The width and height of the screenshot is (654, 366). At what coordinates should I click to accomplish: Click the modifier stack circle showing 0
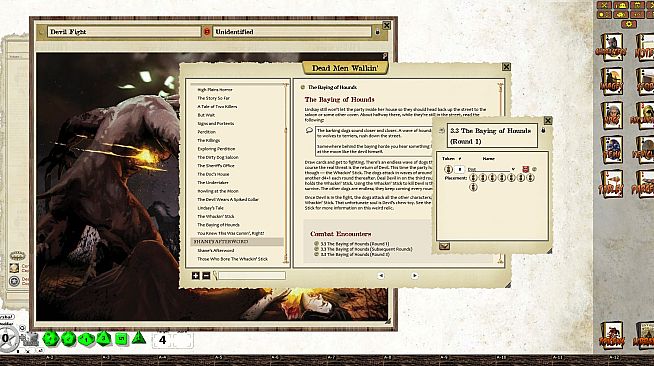coord(6,338)
